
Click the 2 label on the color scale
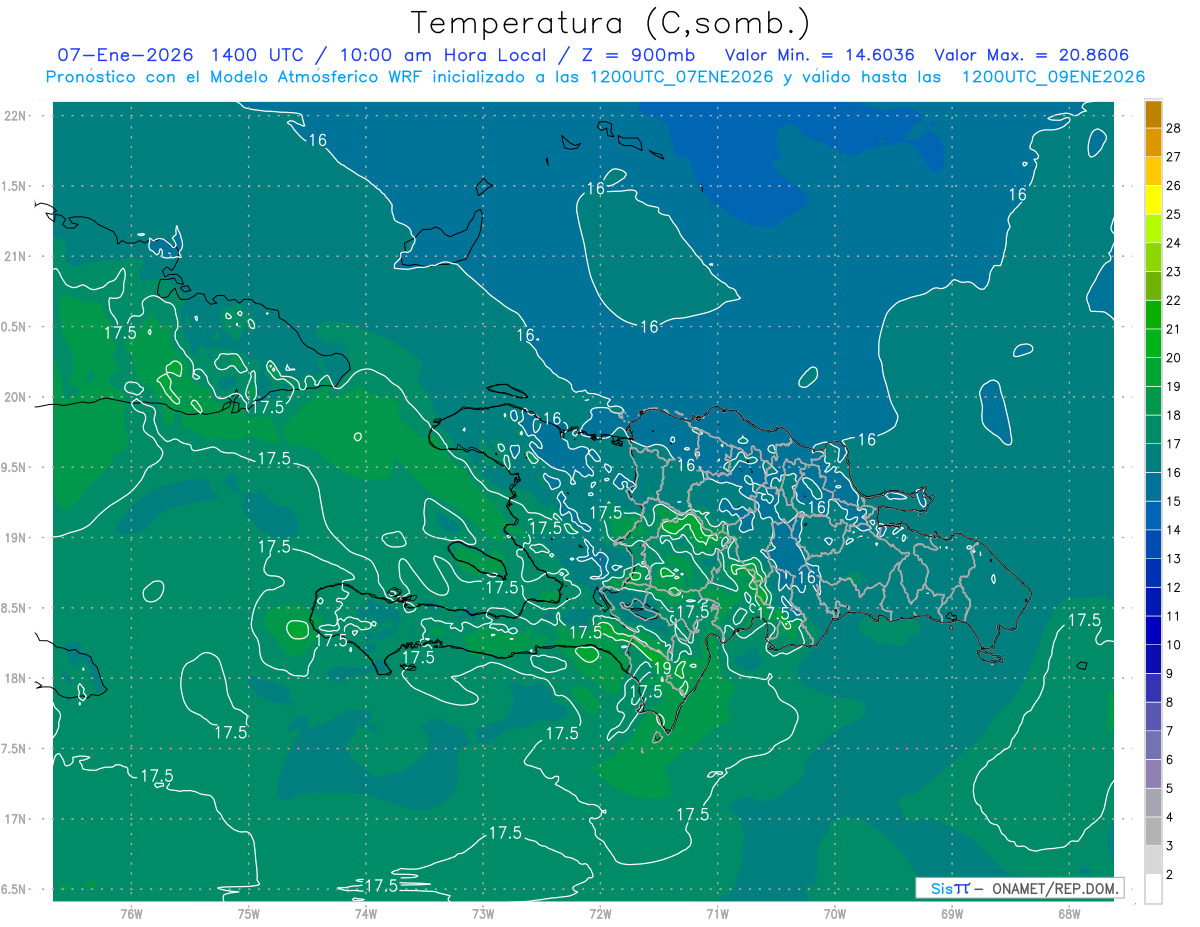pyautogui.click(x=1171, y=875)
